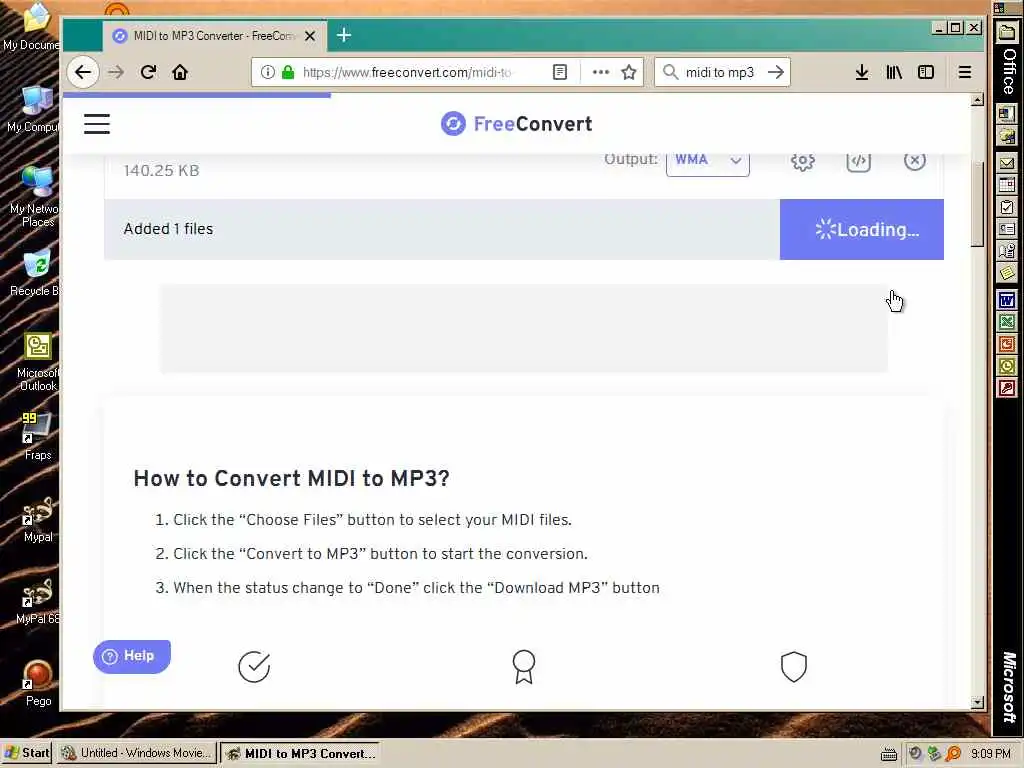
Task: Click the shield security feature icon
Action: click(793, 667)
